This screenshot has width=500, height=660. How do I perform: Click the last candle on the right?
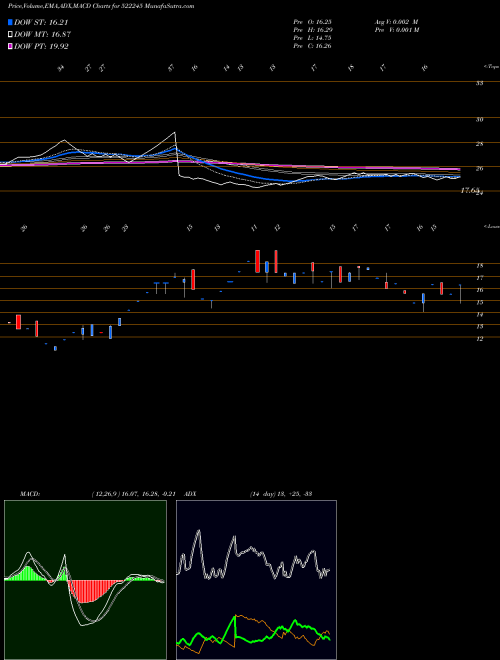coord(460,294)
